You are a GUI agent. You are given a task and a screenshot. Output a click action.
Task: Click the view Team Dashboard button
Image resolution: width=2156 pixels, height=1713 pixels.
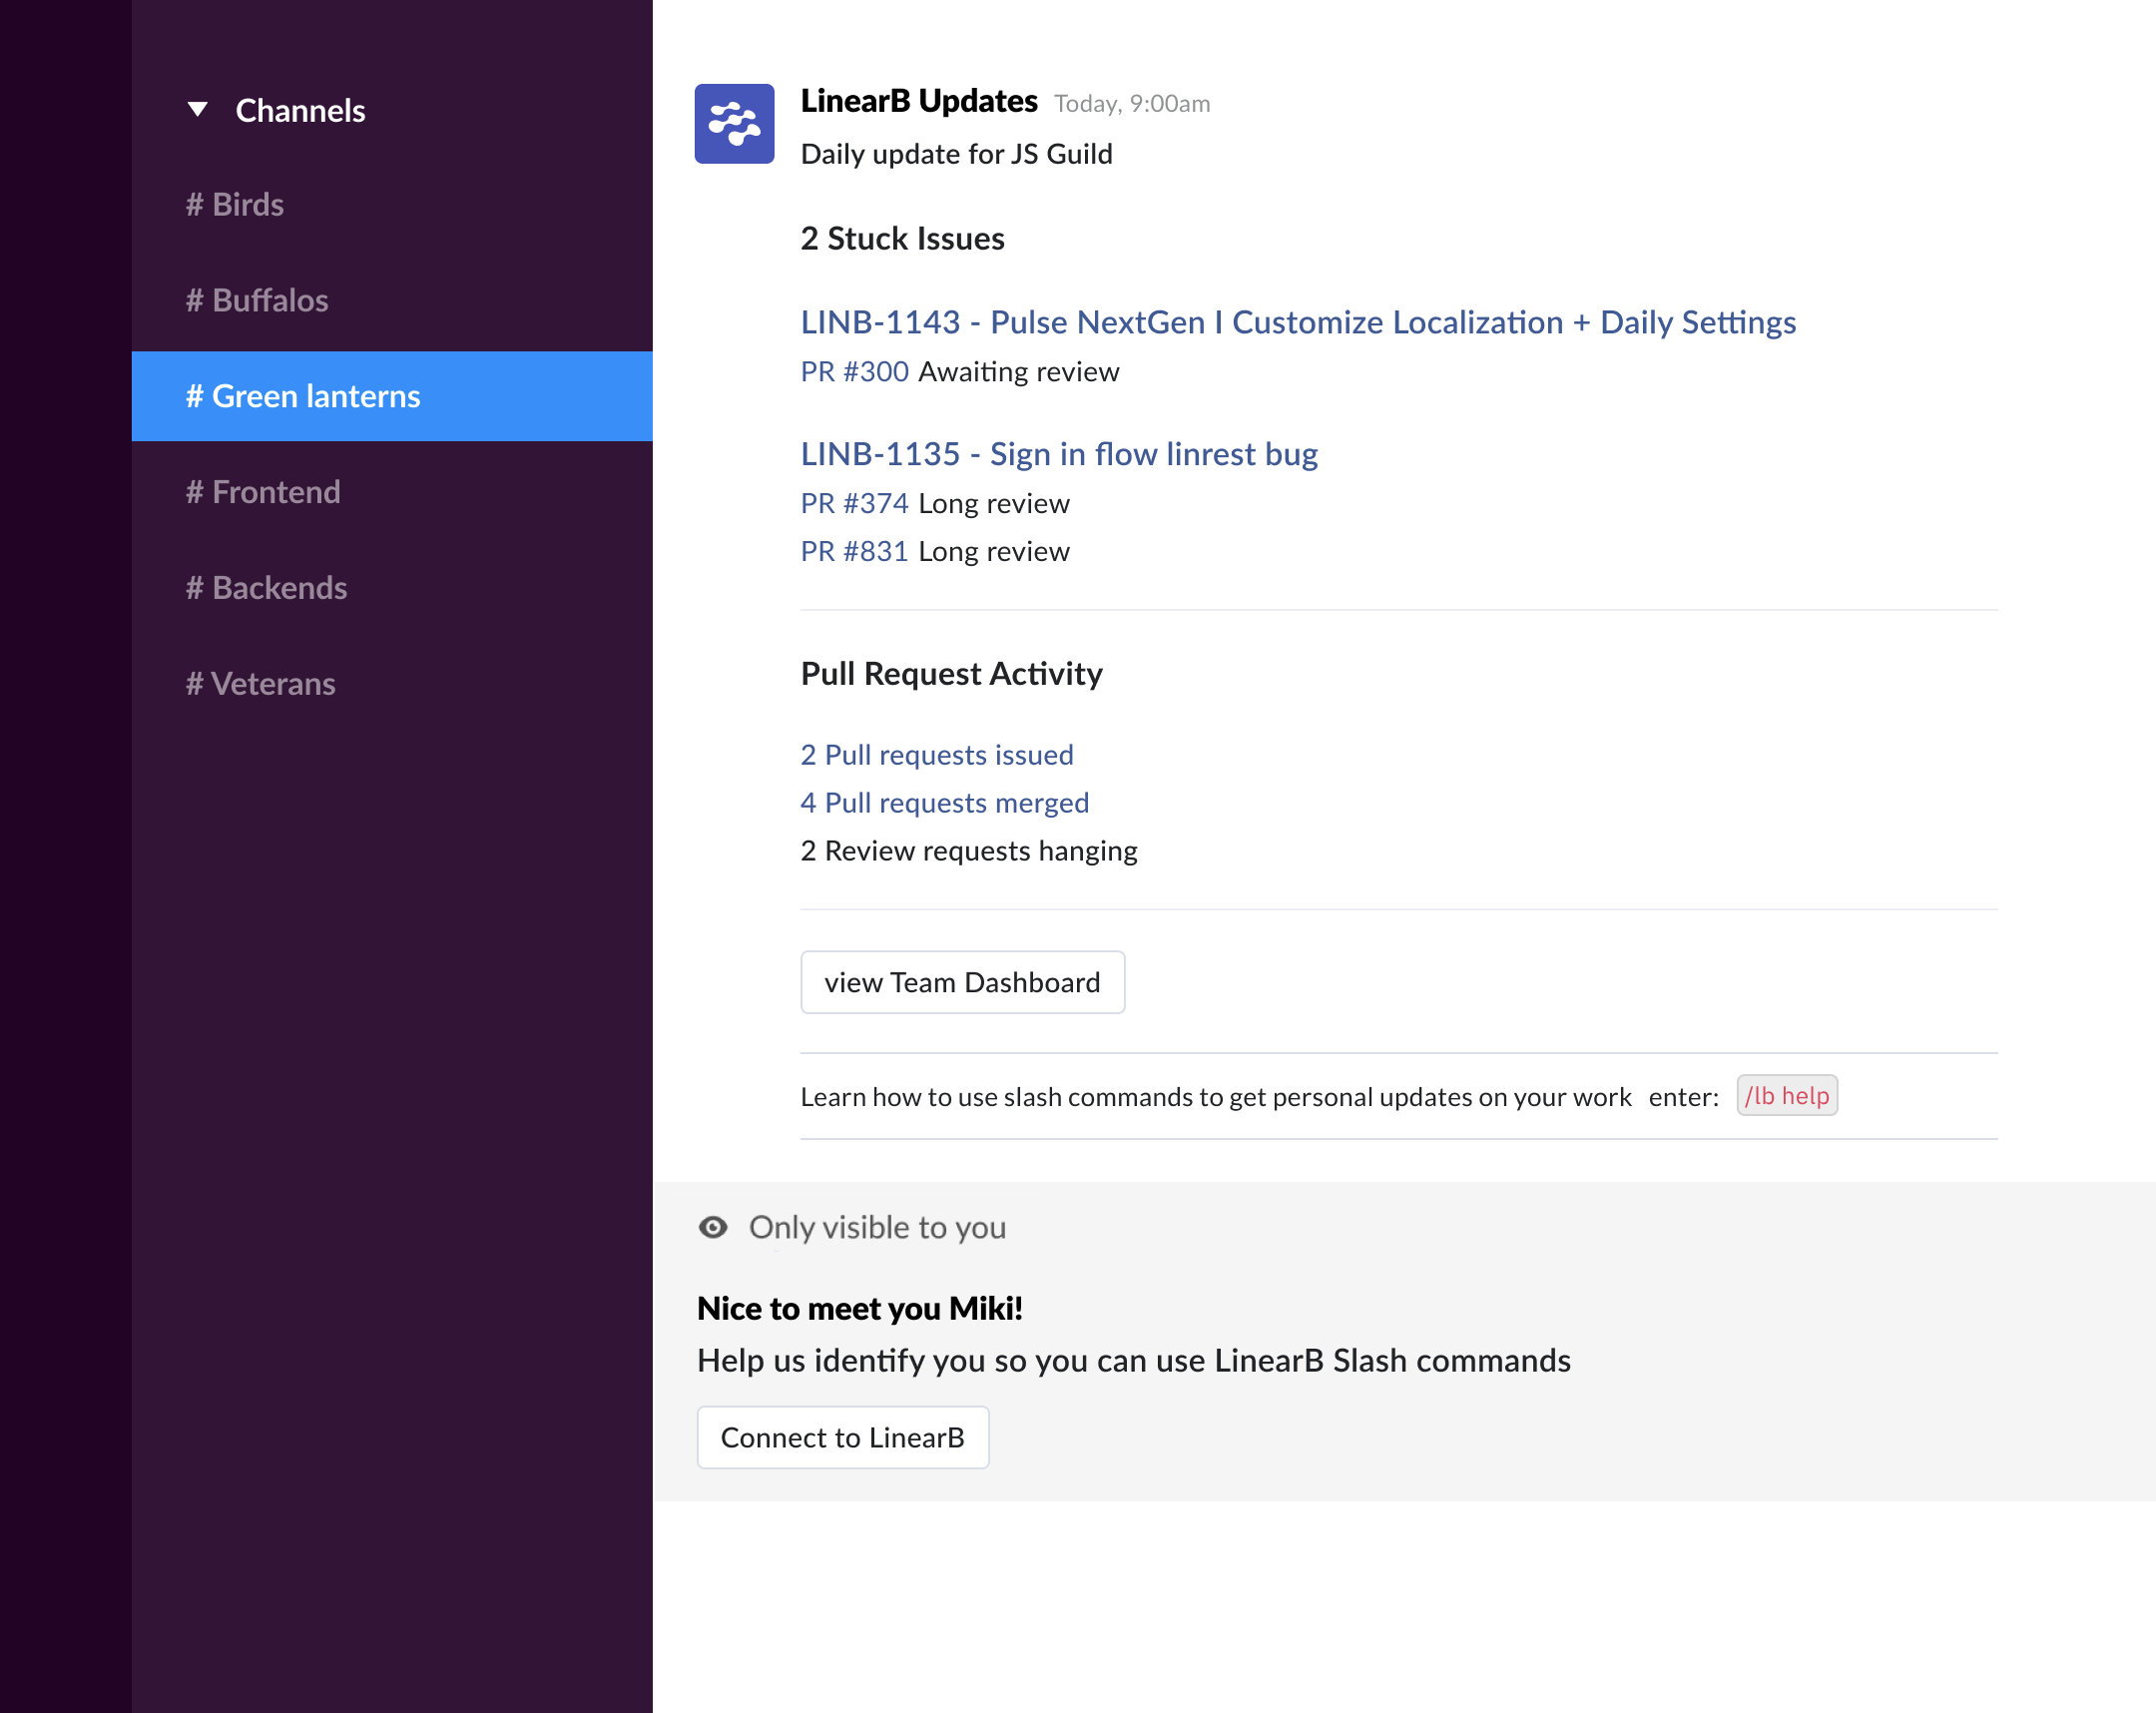(x=962, y=982)
